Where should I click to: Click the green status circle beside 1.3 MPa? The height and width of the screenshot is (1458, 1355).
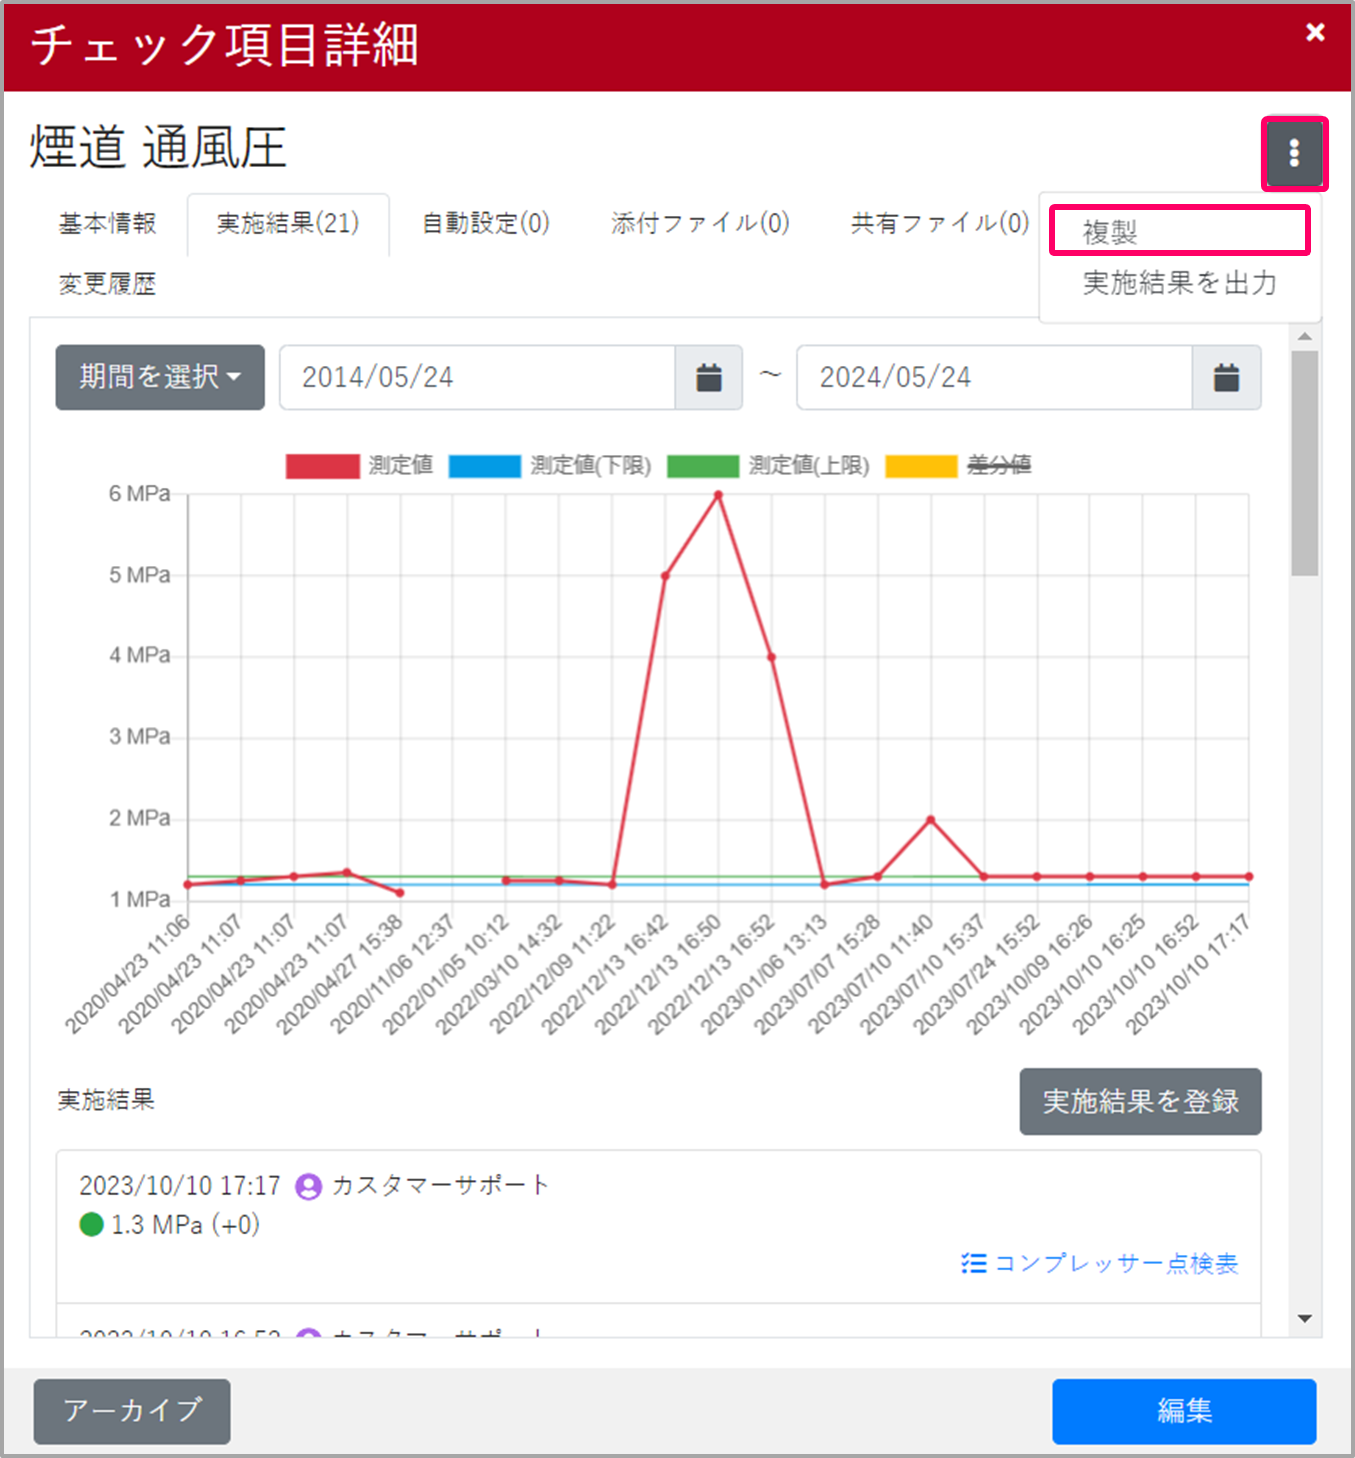pos(91,1224)
